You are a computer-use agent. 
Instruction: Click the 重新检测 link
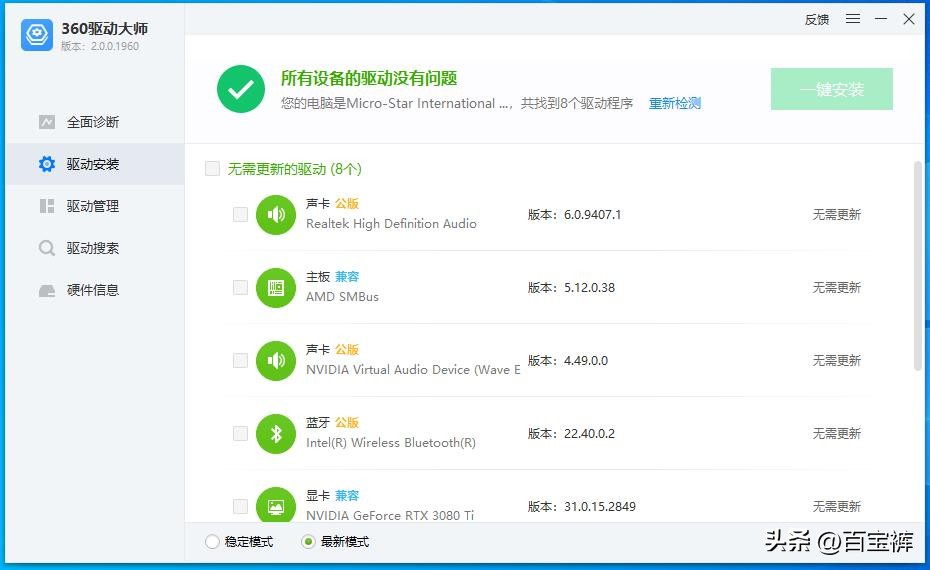[675, 103]
